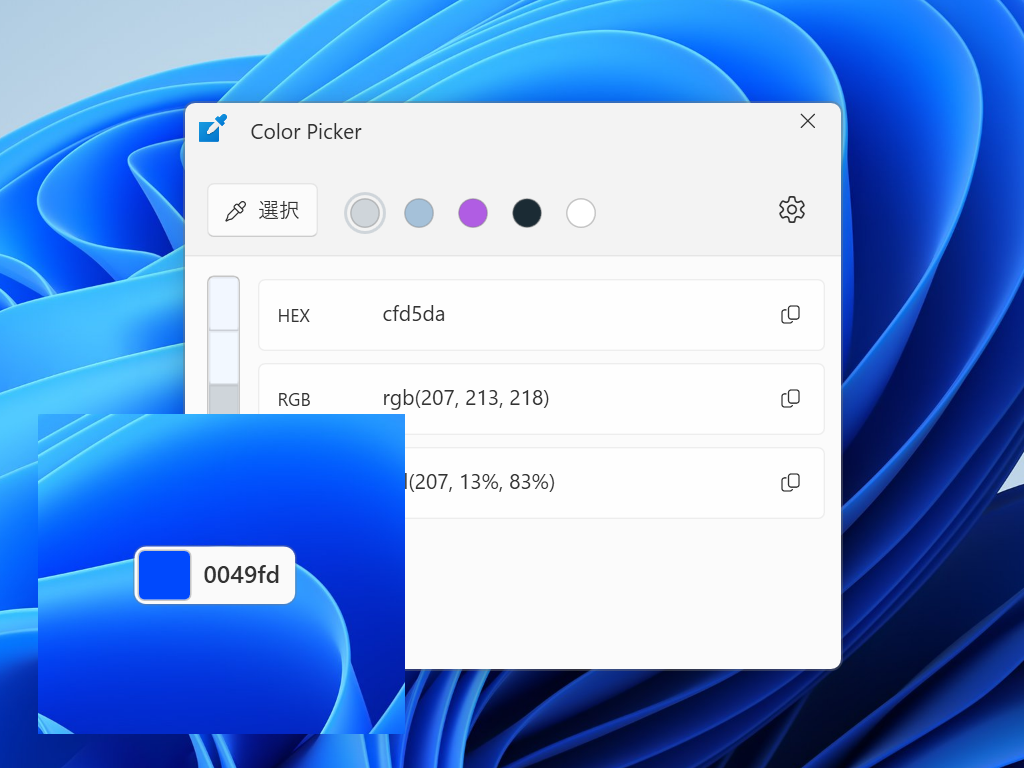The height and width of the screenshot is (768, 1024).
Task: Choose the gray current shade in bar
Action: coord(223,399)
